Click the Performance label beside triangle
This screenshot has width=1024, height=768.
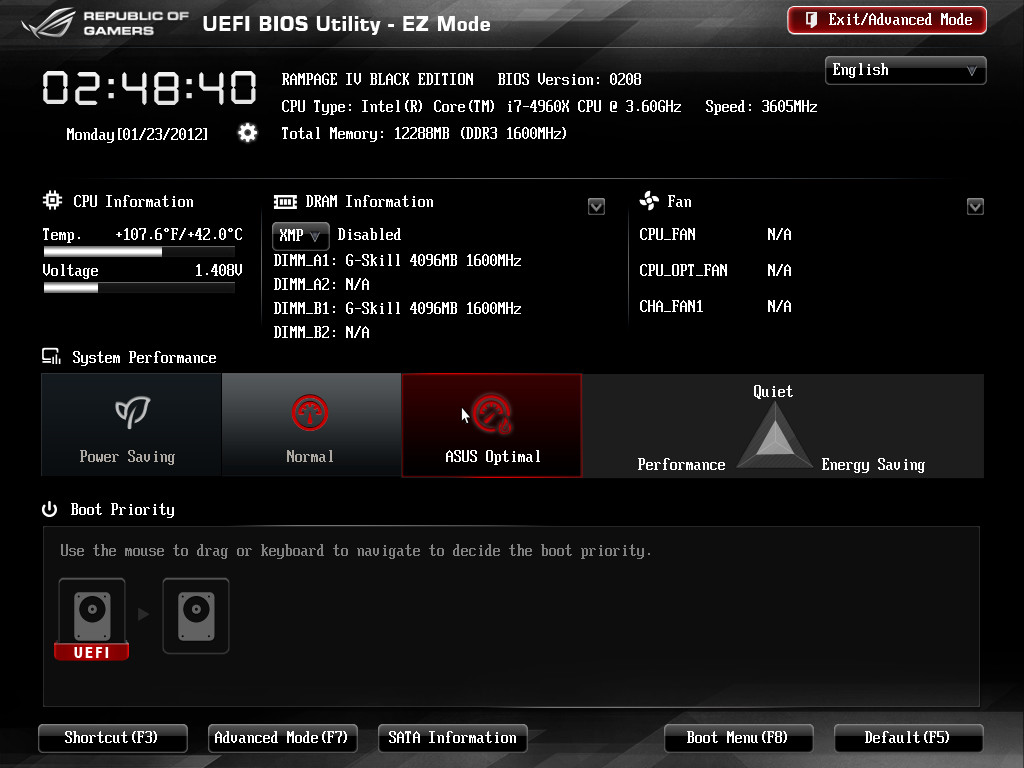click(681, 464)
